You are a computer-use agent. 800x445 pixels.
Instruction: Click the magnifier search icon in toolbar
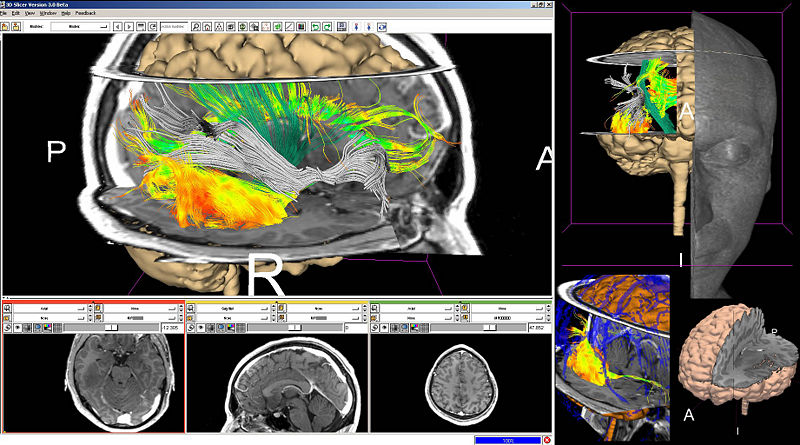point(196,25)
